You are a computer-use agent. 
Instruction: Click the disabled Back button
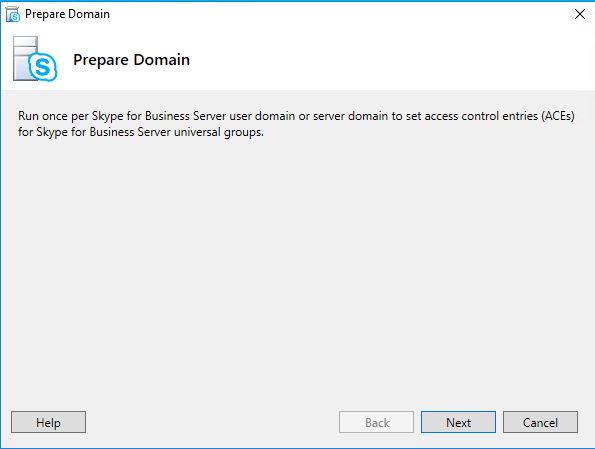tap(376, 422)
